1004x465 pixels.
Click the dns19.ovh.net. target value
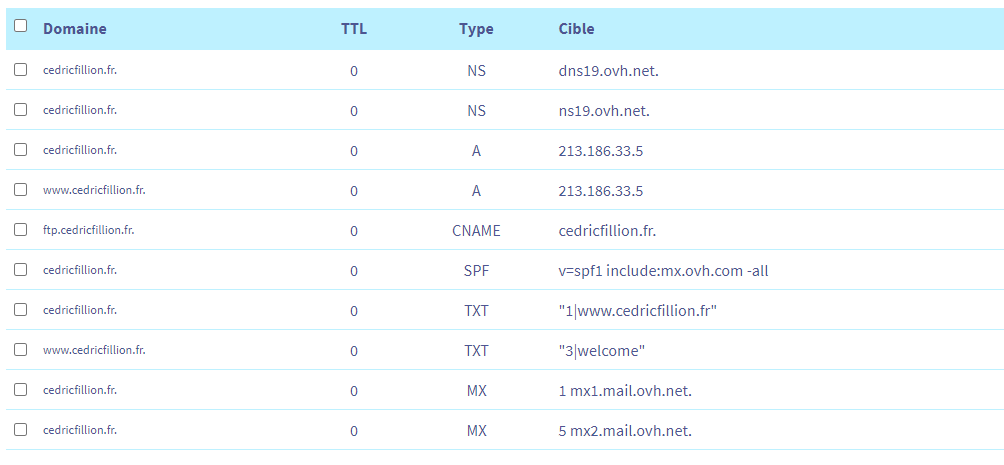(x=608, y=71)
